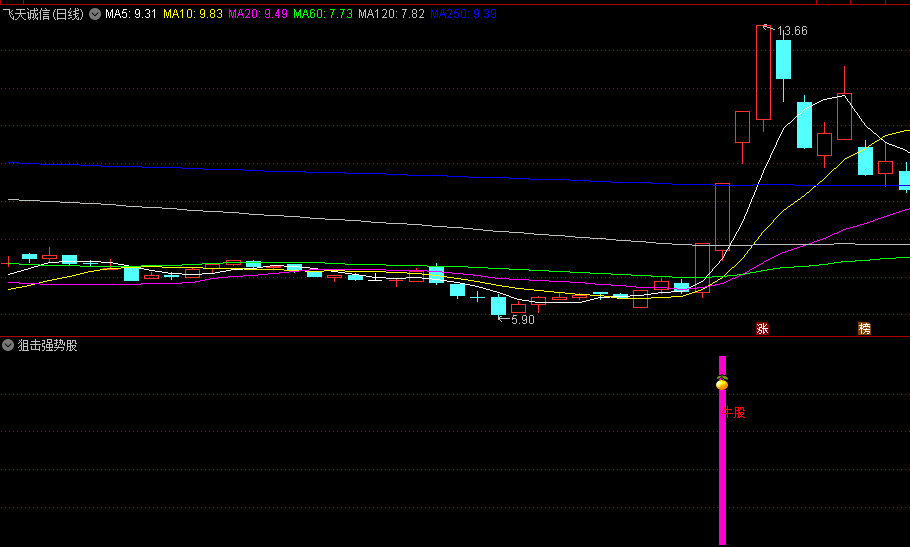The height and width of the screenshot is (547, 910).
Task: Select the magenta signal bar in indicator panel
Action: click(723, 450)
